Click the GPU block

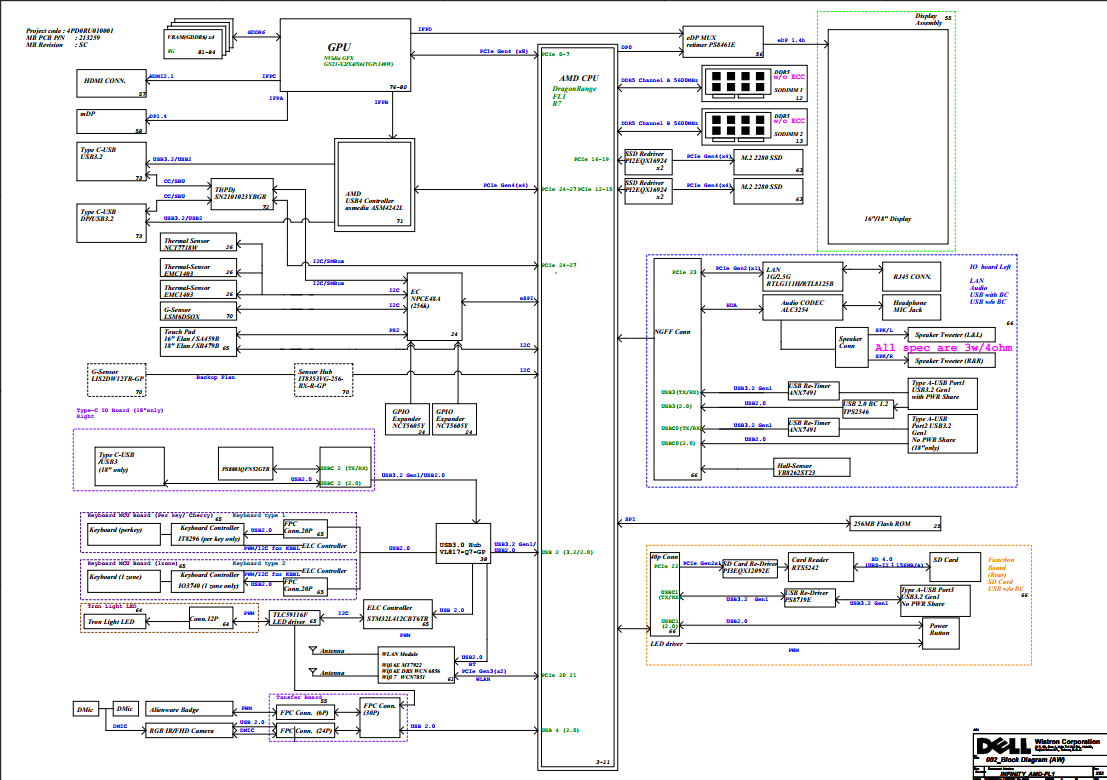(x=345, y=55)
